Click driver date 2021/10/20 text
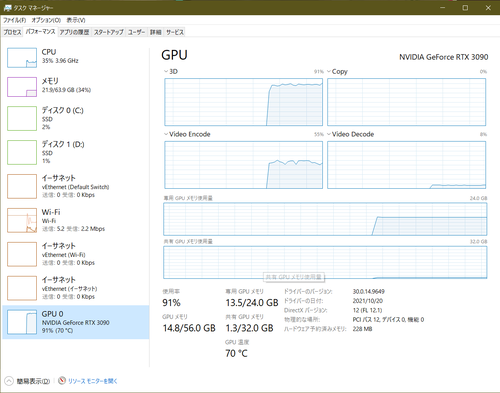Image resolution: width=500 pixels, height=393 pixels. coord(368,301)
